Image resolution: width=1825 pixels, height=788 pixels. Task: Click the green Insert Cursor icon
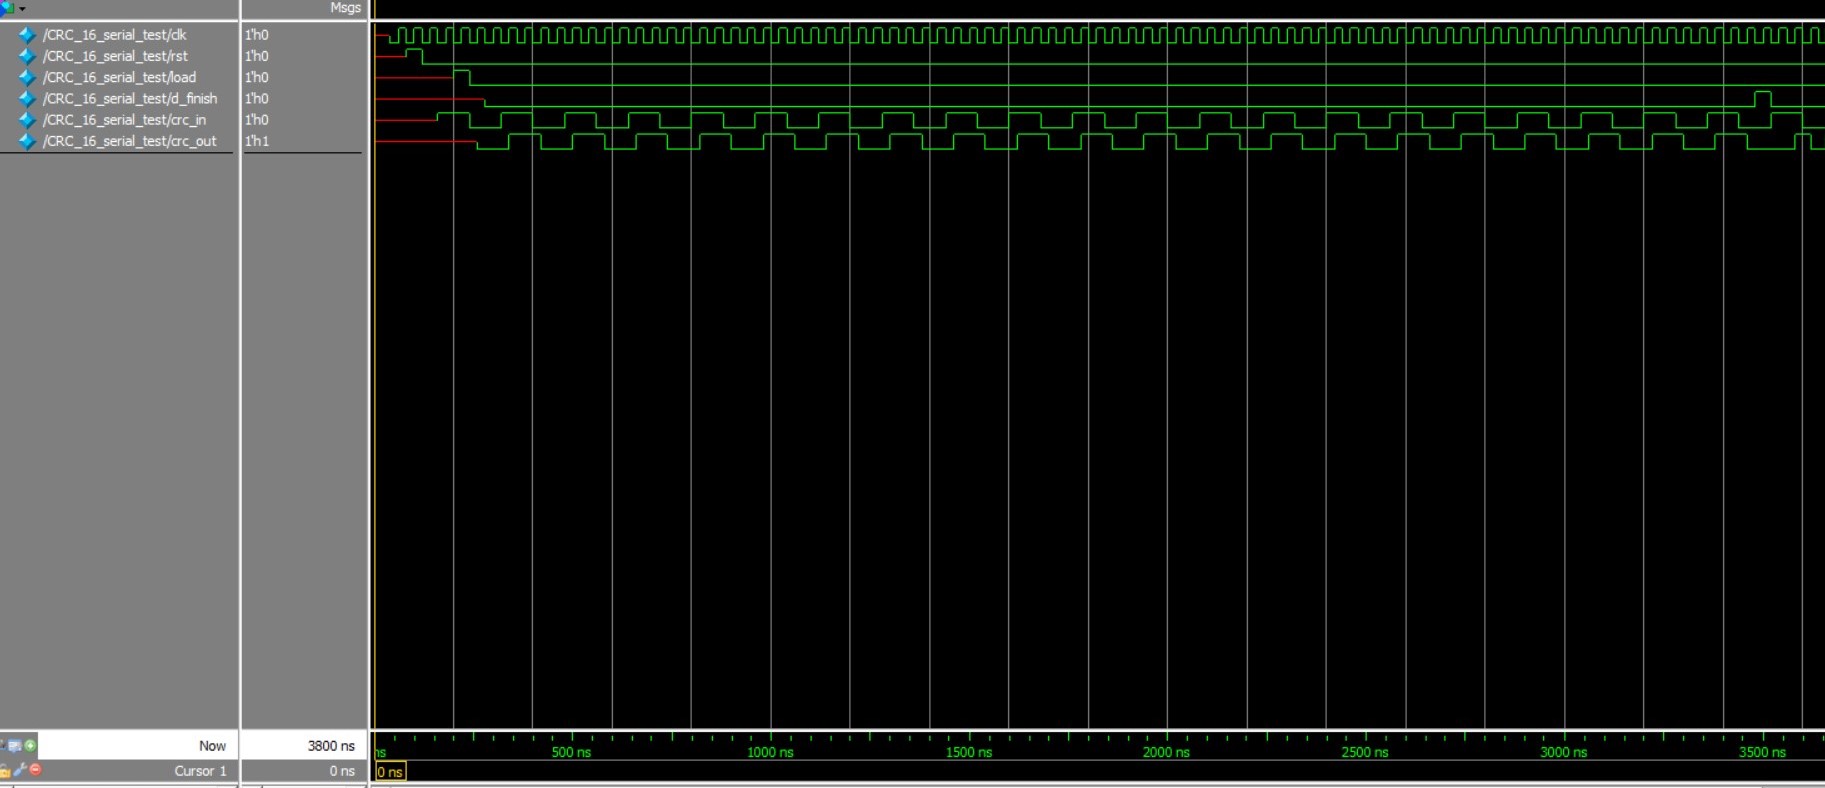click(x=30, y=745)
